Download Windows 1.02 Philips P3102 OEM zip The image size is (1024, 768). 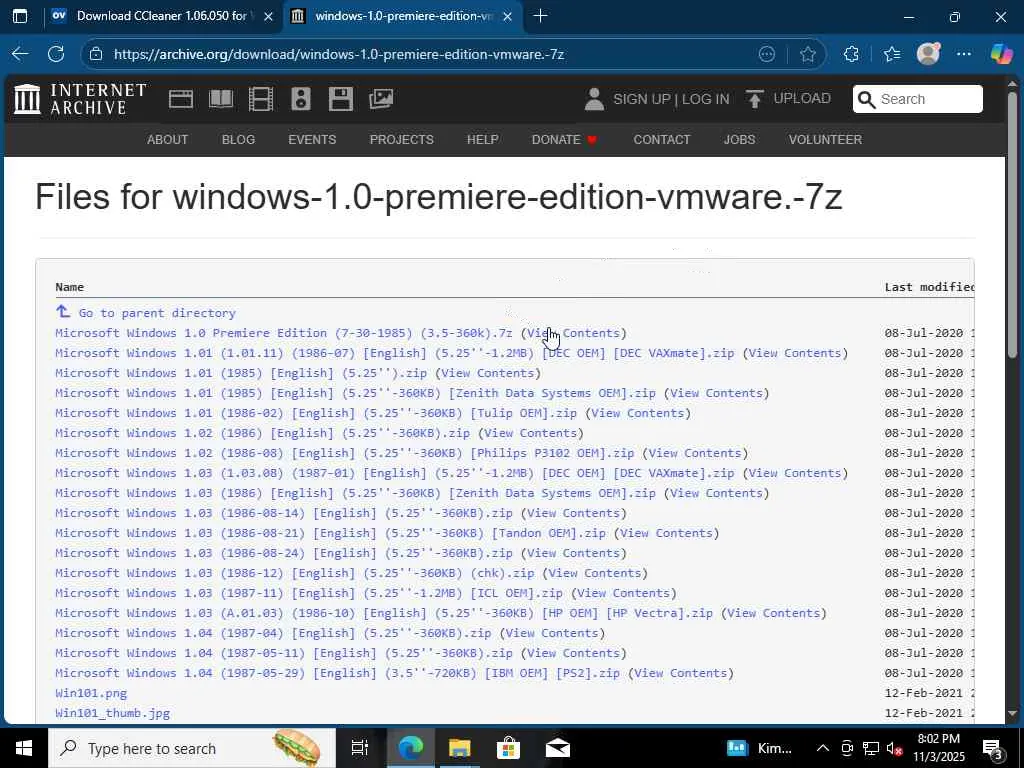pos(344,453)
